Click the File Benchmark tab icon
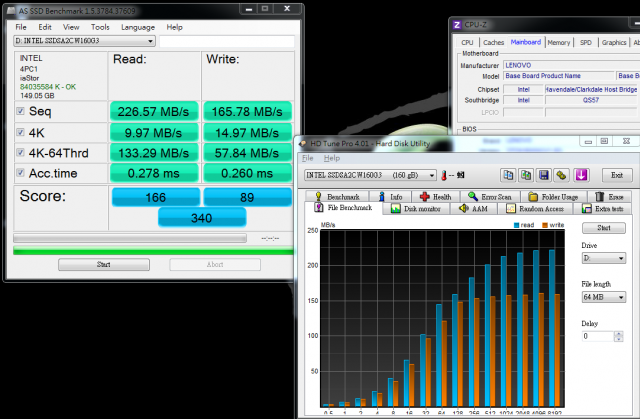Image resolution: width=640 pixels, height=419 pixels. pyautogui.click(x=319, y=207)
